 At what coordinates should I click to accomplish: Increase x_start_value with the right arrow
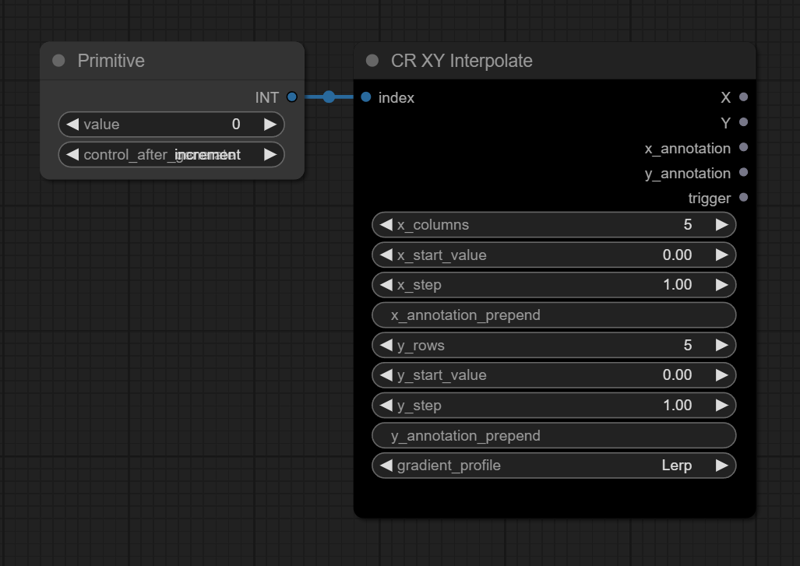(x=721, y=255)
